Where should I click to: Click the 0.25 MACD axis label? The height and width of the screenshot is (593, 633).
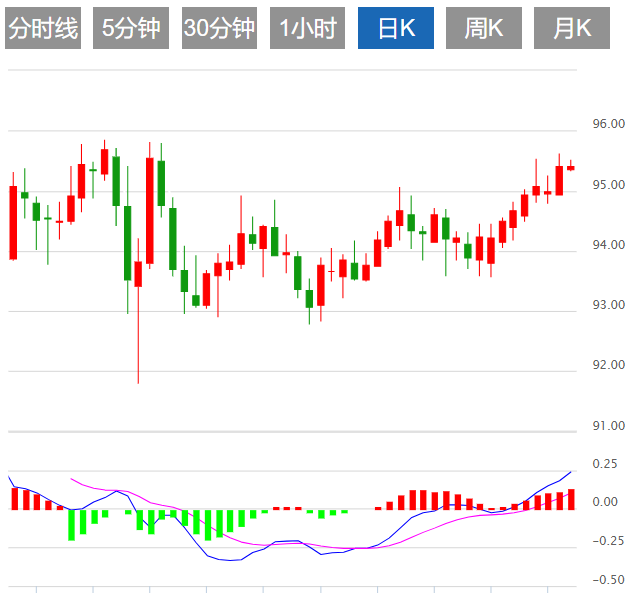point(605,464)
